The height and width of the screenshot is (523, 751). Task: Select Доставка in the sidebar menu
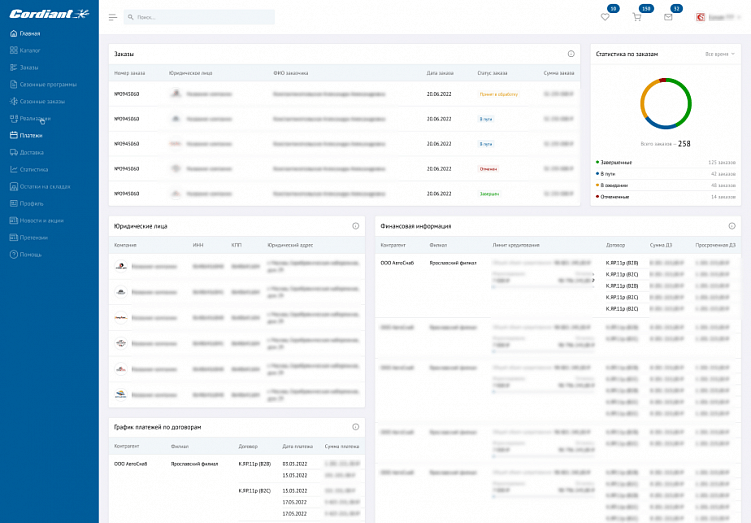(x=32, y=152)
